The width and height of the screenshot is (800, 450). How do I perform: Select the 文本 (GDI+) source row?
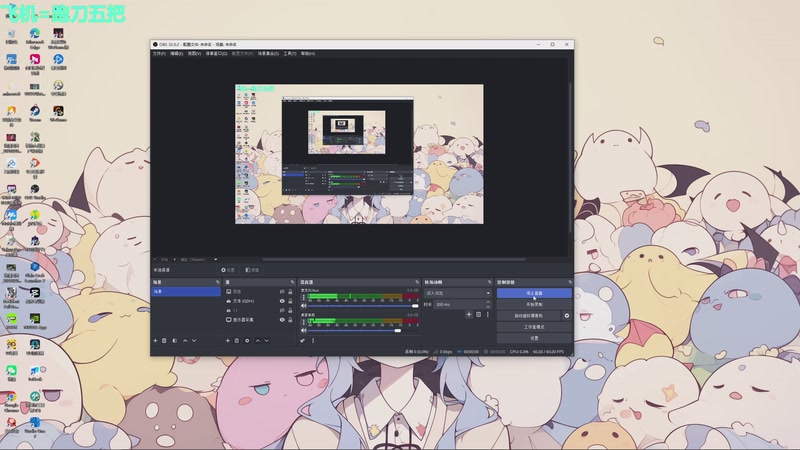point(260,301)
